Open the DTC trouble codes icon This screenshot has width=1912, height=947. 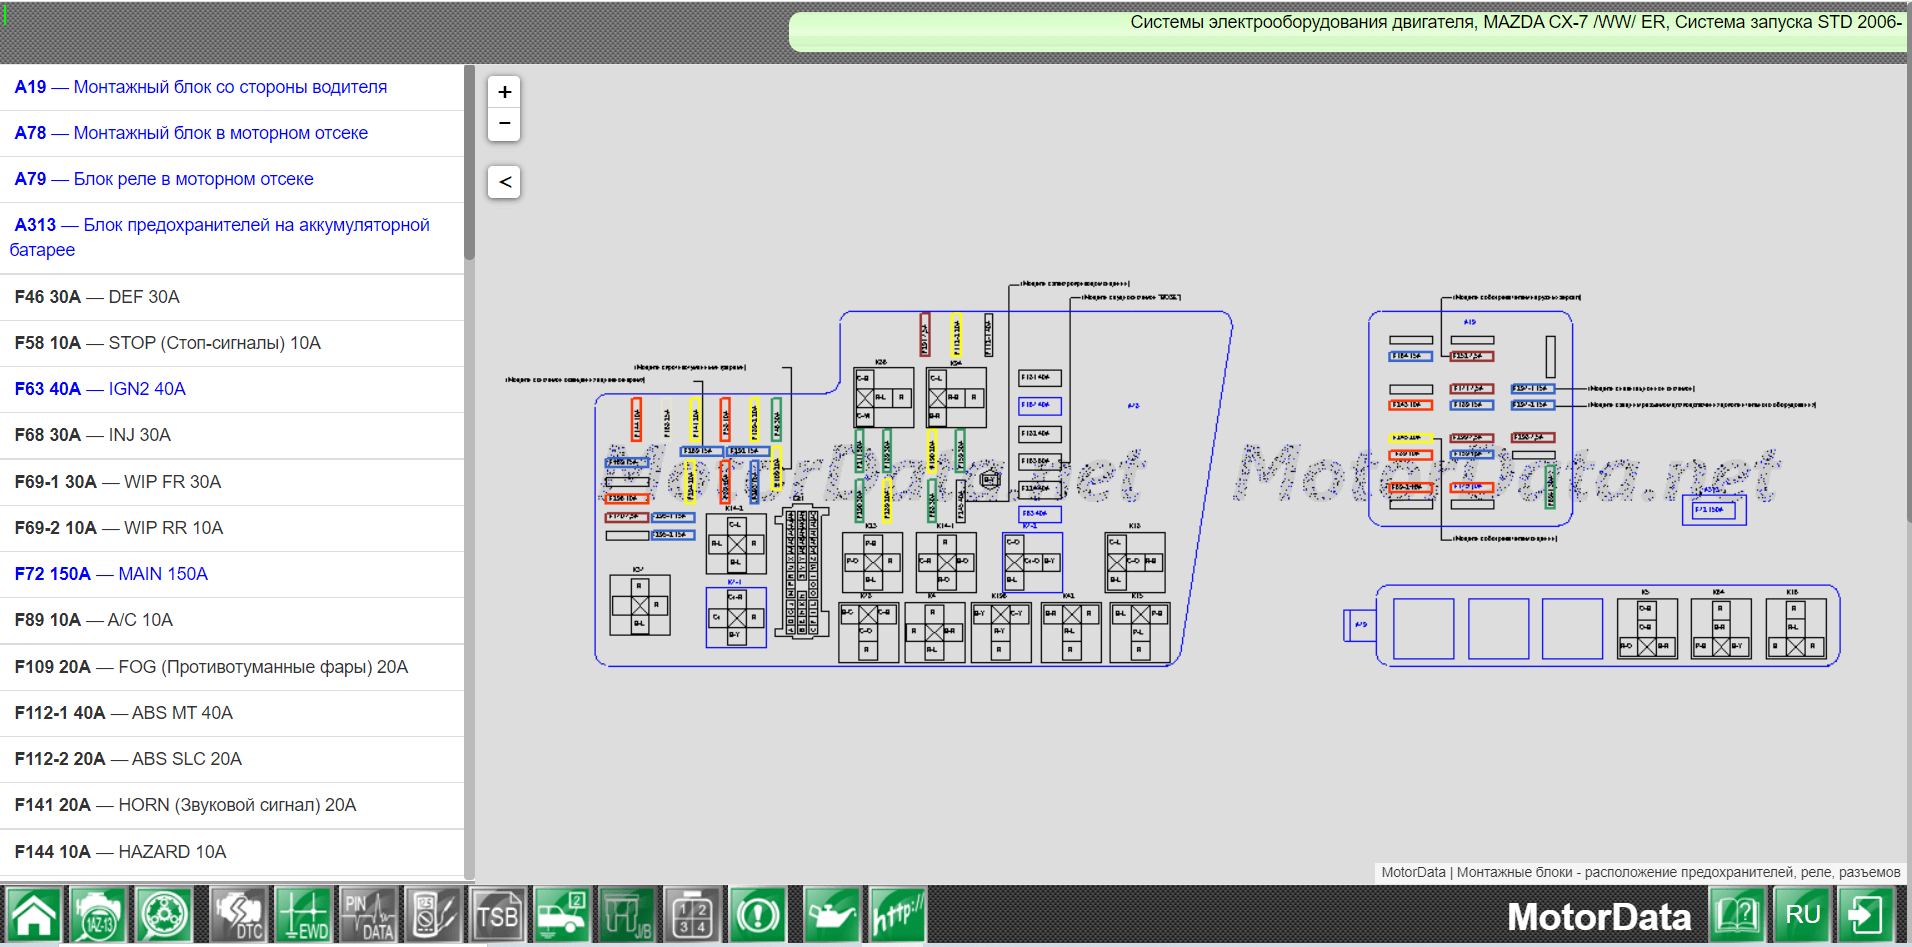[x=238, y=915]
